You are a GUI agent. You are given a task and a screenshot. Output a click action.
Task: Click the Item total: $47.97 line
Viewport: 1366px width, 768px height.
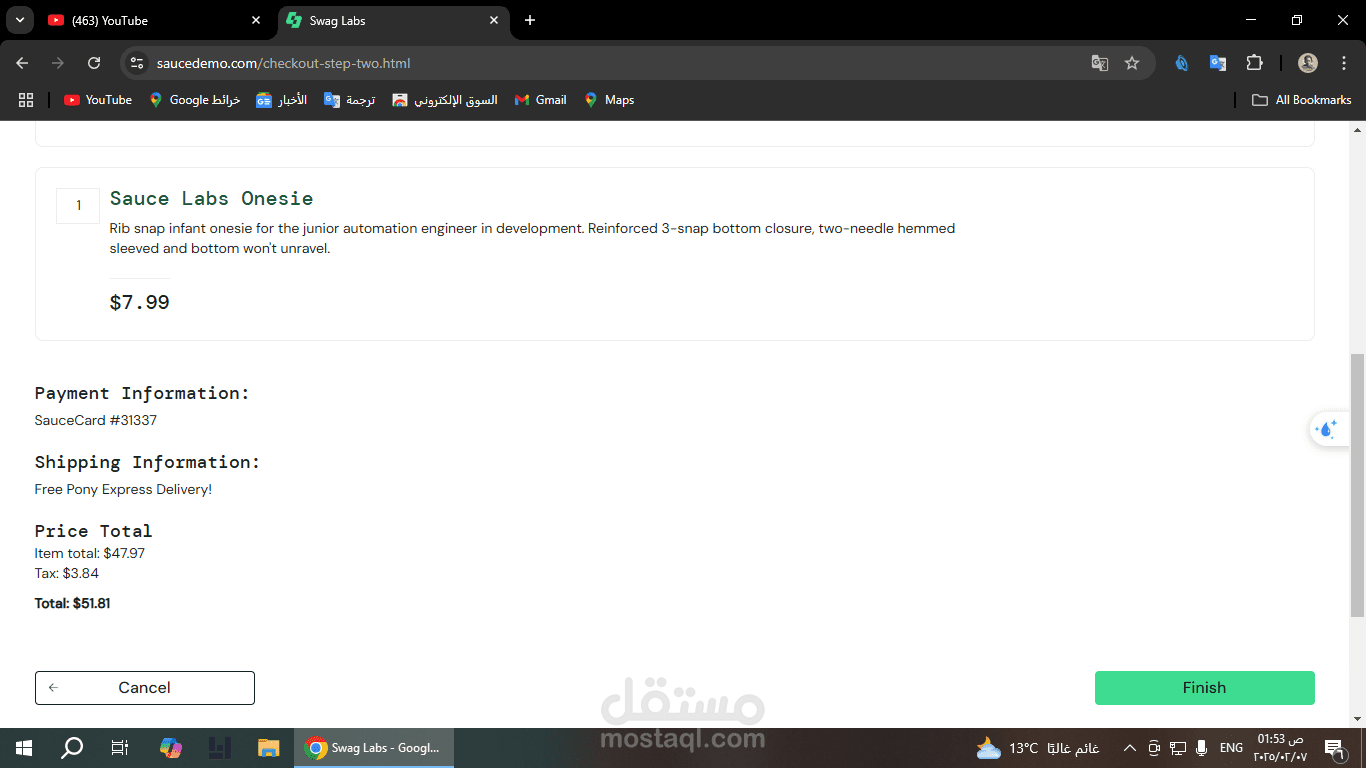[x=90, y=553]
